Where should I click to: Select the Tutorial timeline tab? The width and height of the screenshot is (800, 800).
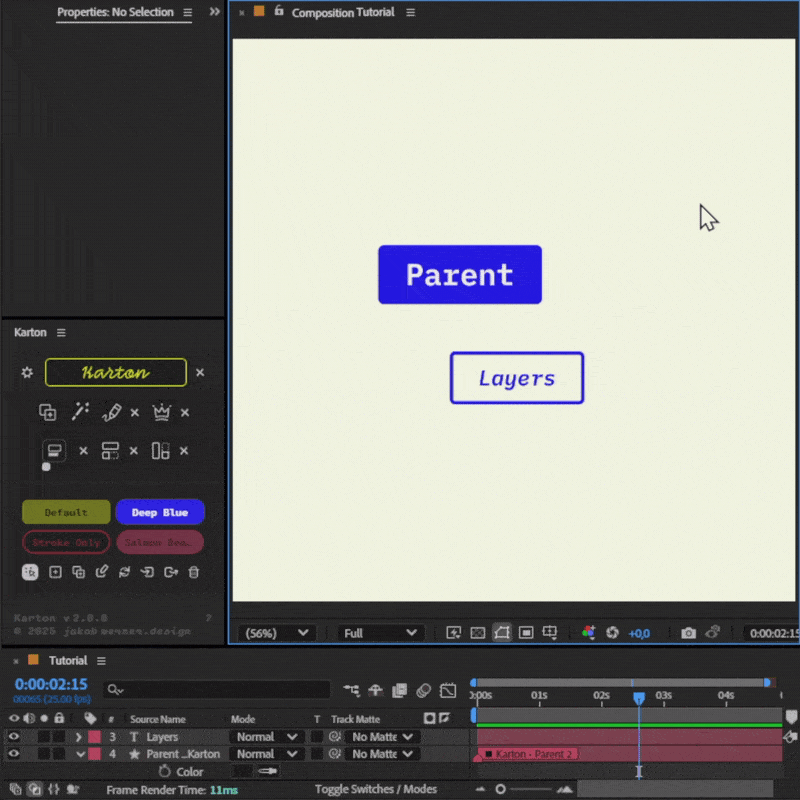point(68,661)
